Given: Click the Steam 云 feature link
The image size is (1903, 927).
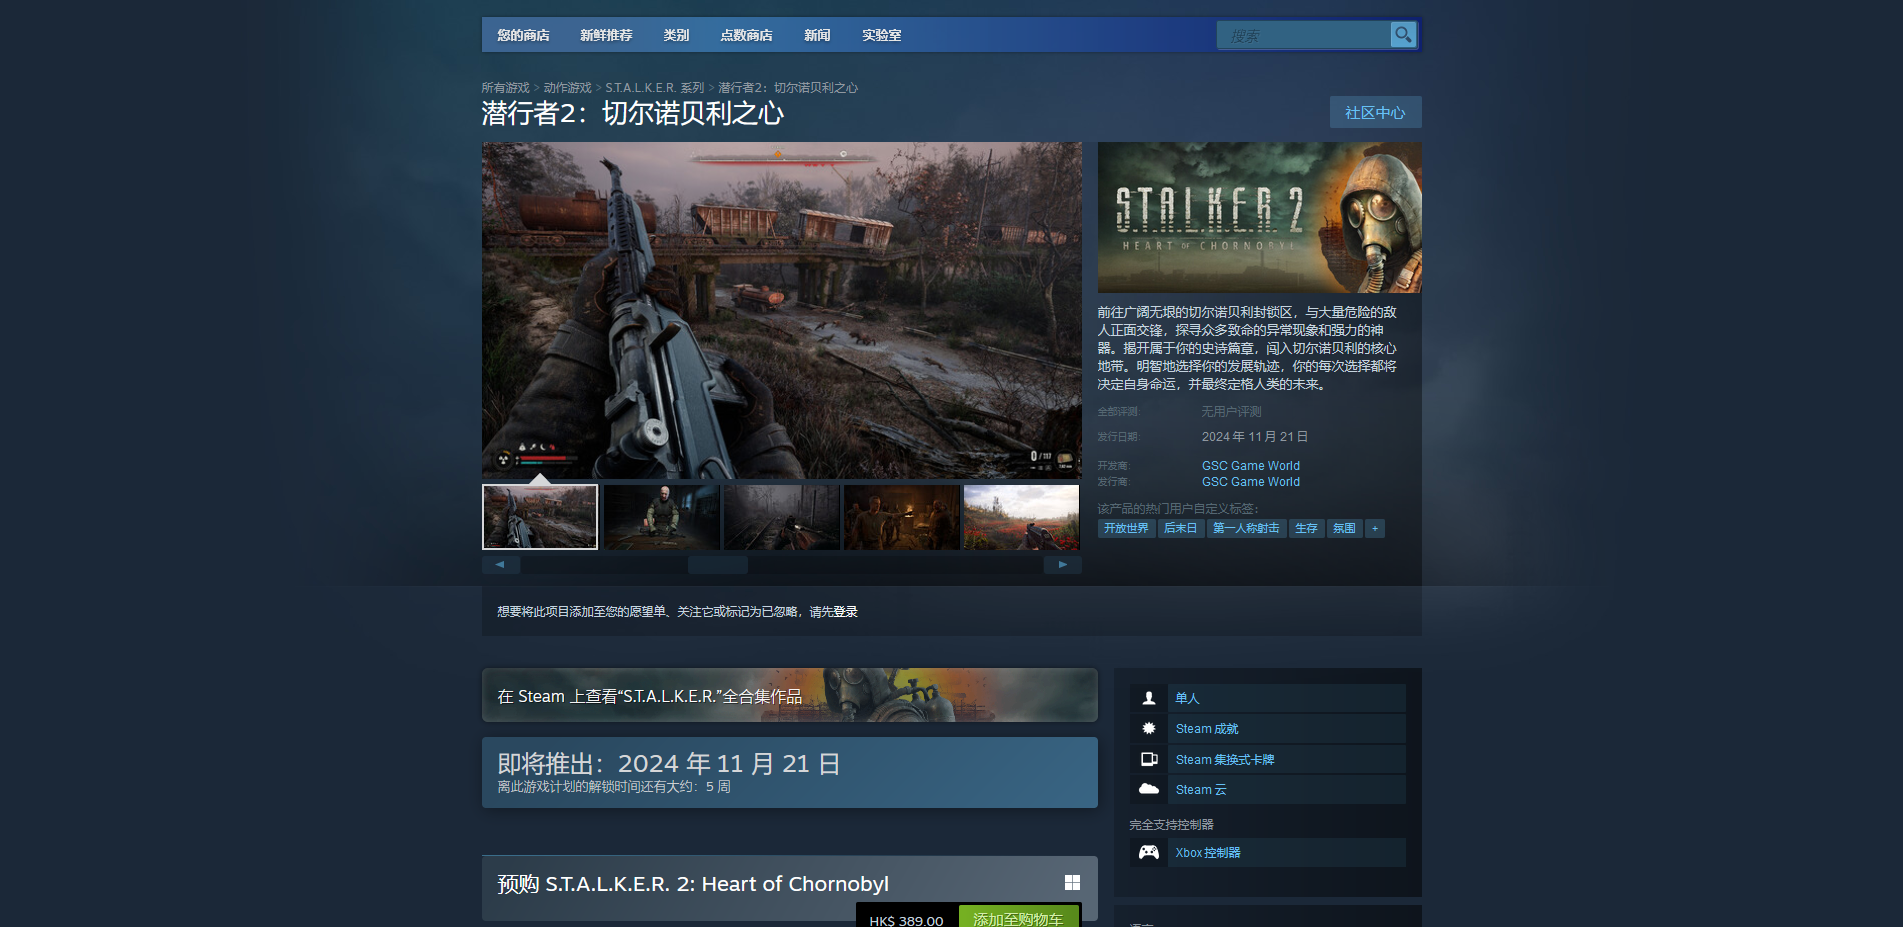Looking at the screenshot, I should pos(1201,790).
